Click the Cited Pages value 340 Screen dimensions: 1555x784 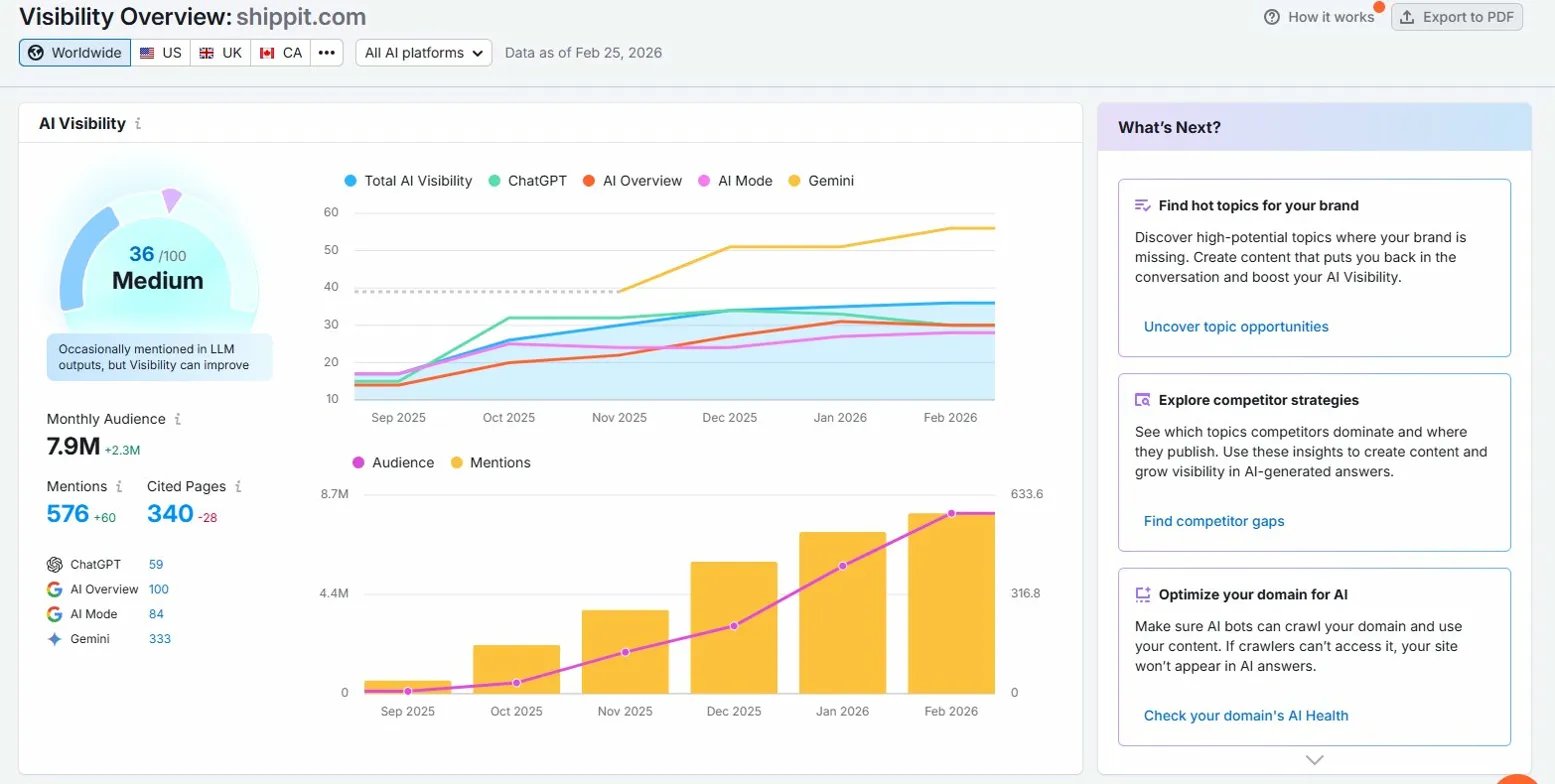(170, 514)
